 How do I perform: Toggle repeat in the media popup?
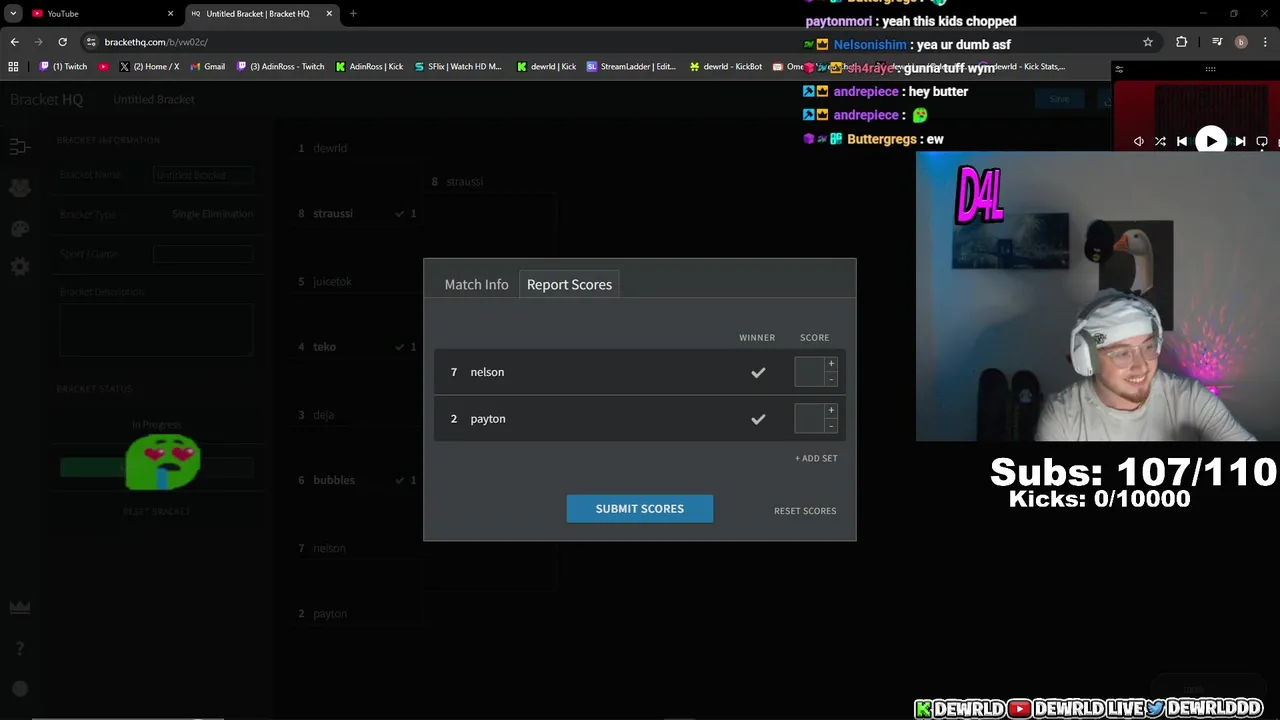point(1262,141)
